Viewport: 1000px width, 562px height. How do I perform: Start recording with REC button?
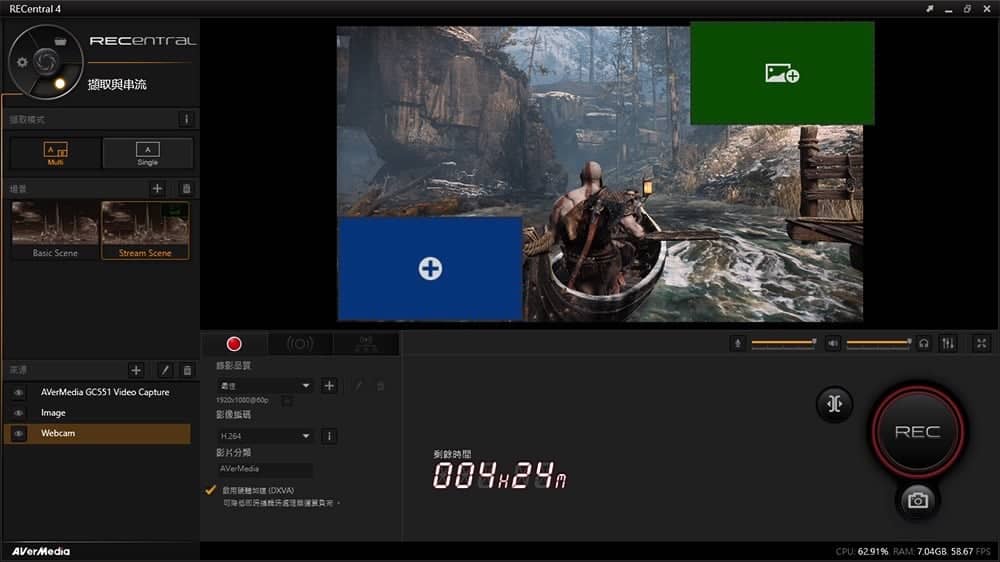[918, 432]
